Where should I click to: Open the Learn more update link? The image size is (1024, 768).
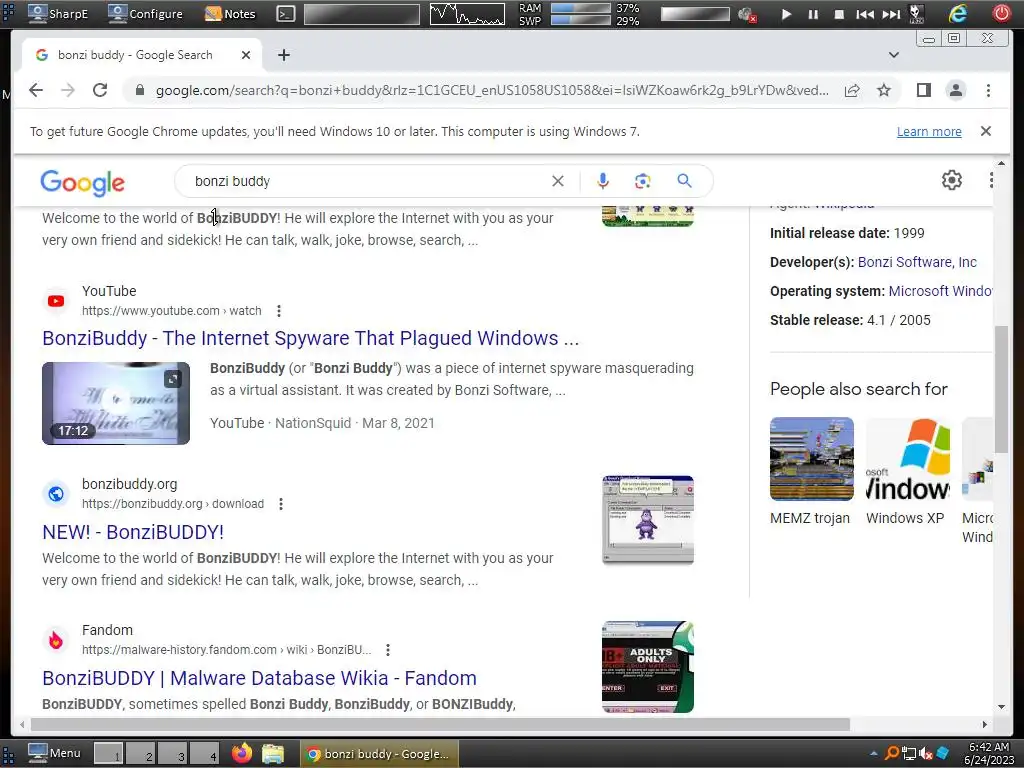coord(929,132)
